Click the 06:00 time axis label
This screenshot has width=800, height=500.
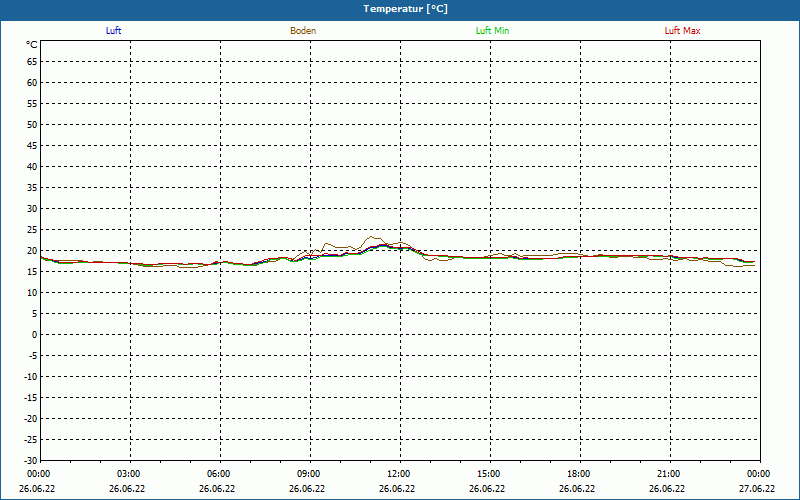pos(218,474)
